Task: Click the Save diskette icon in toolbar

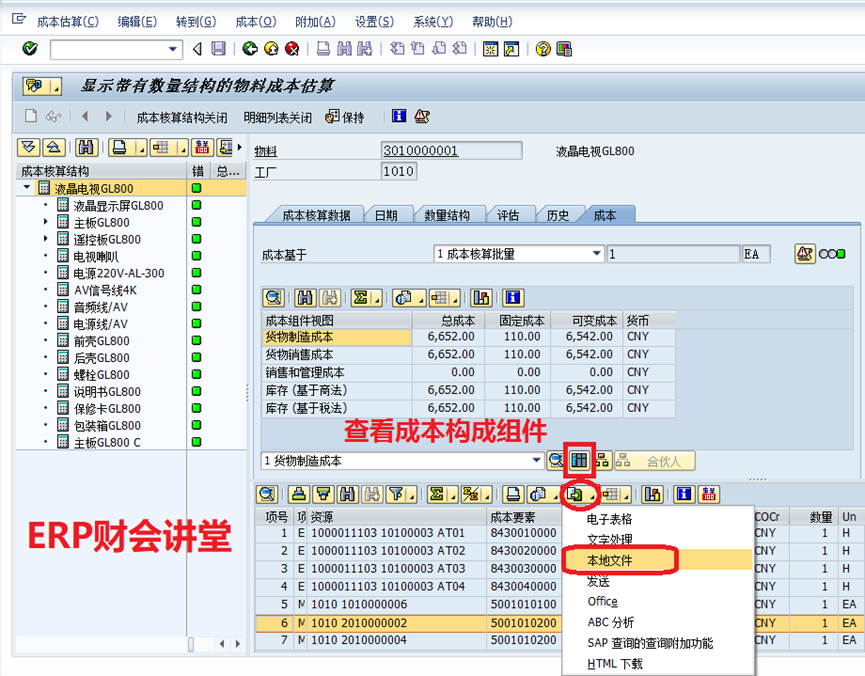Action: (218, 49)
